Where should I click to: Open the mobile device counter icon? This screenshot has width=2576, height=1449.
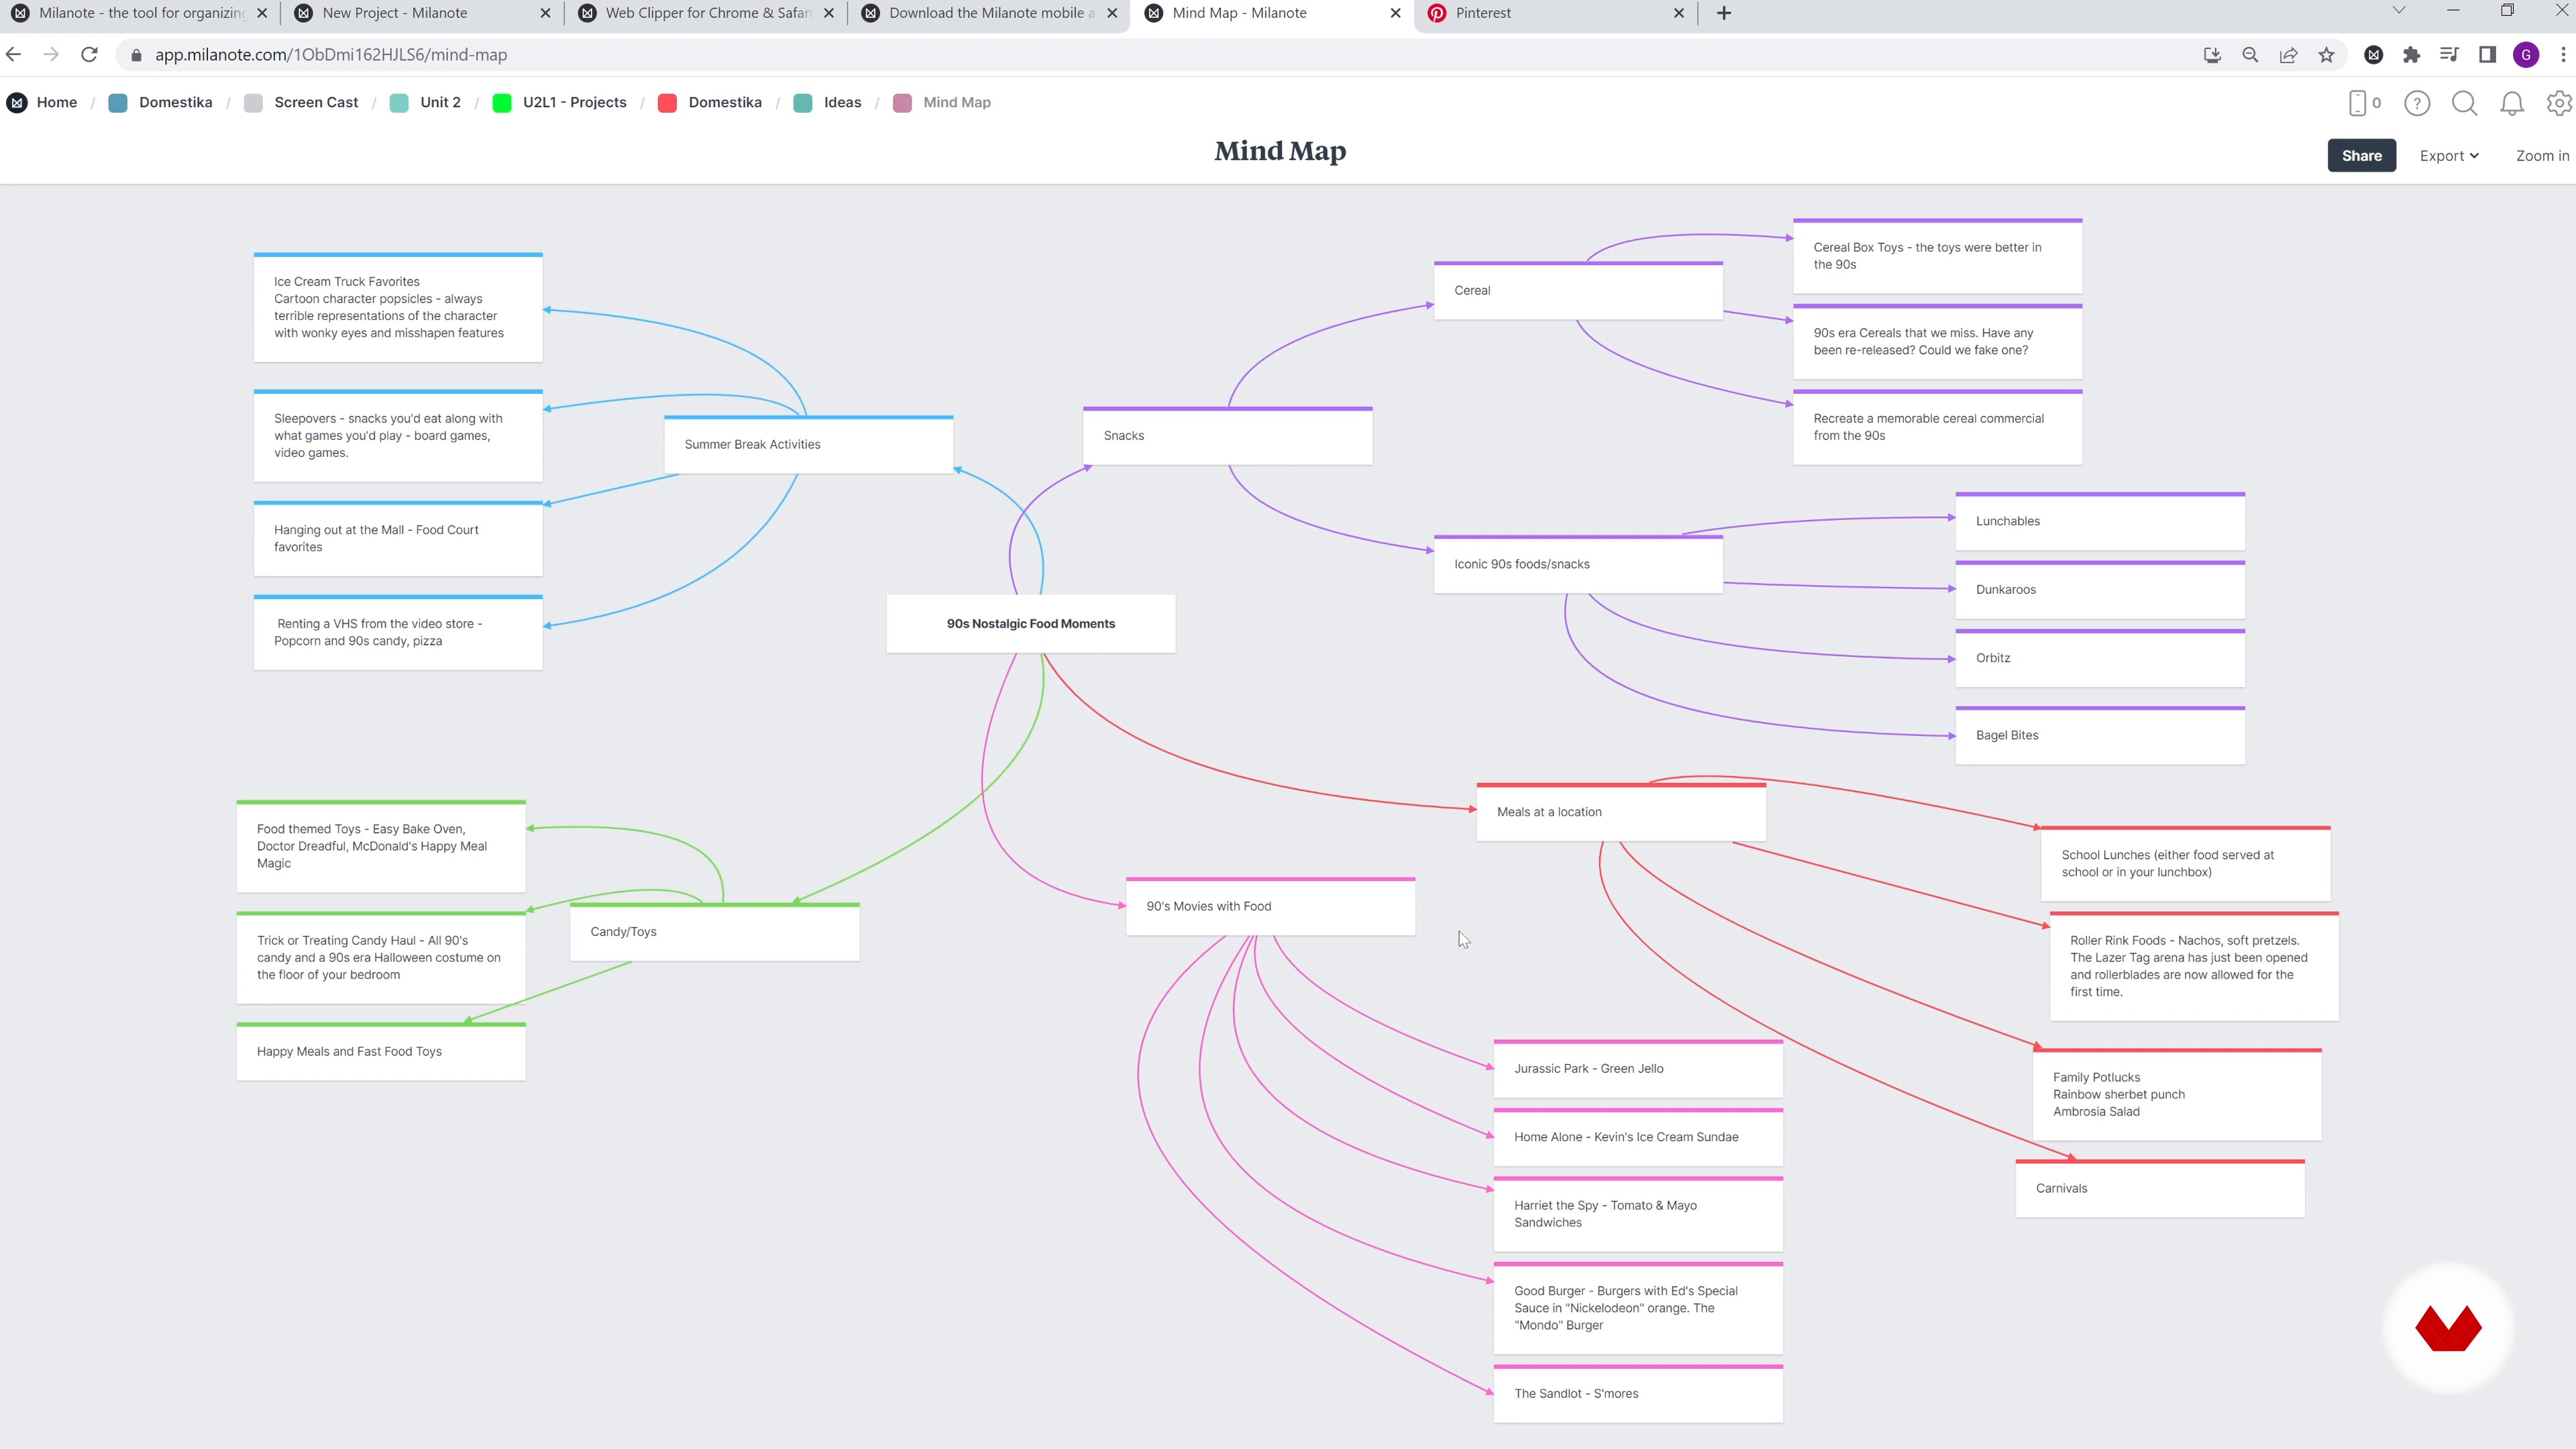[2364, 103]
